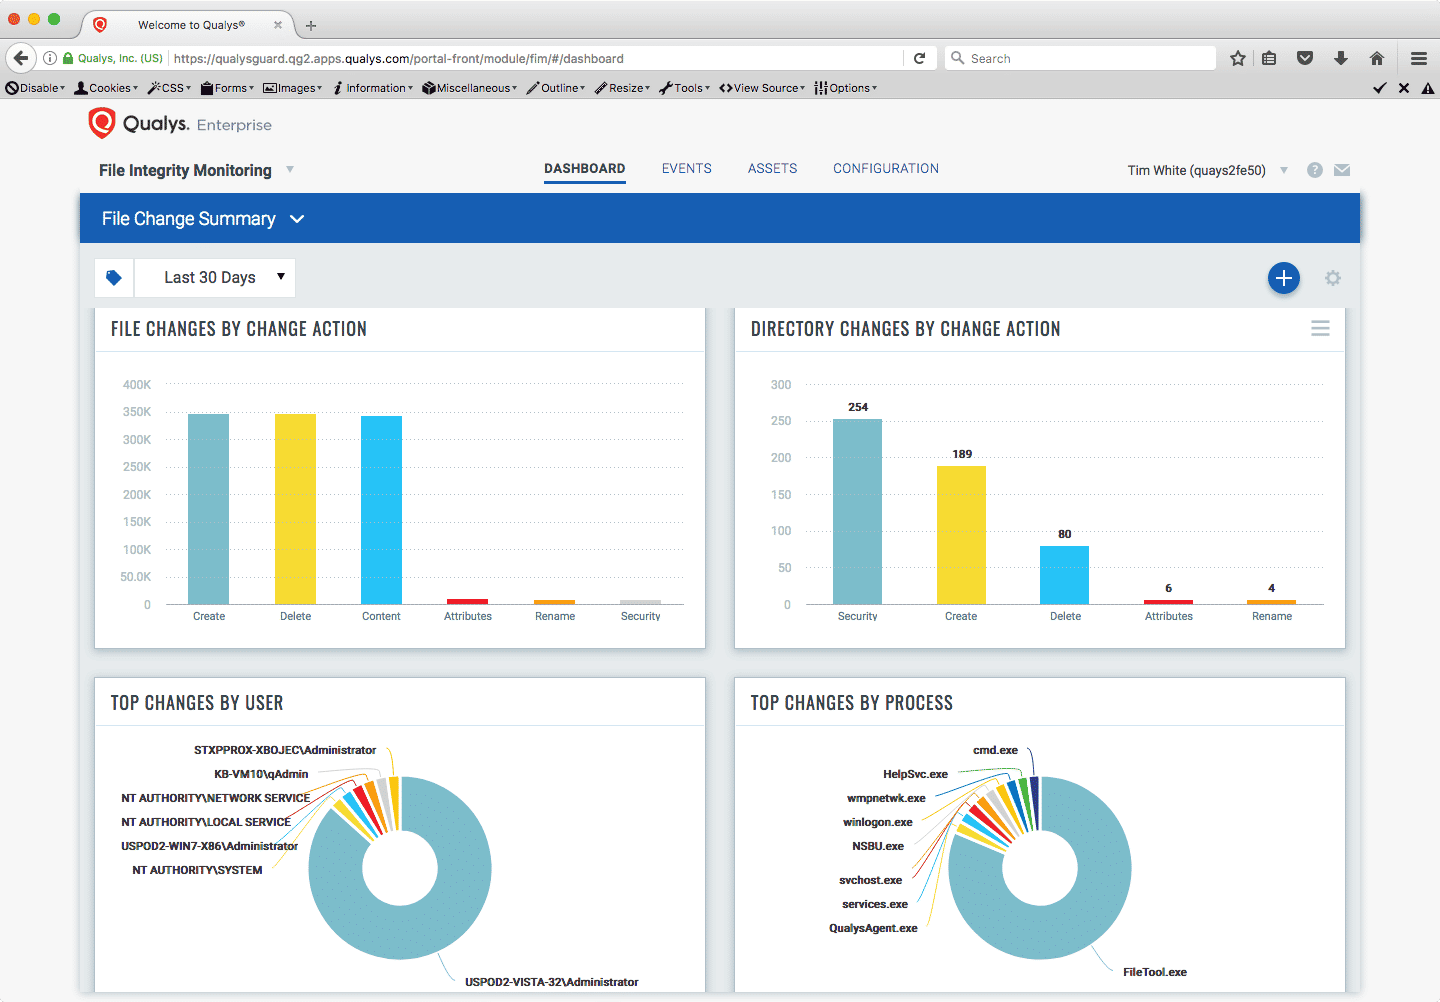Click web developer toolbar checkmark icon
Image resolution: width=1440 pixels, height=1002 pixels.
(1380, 88)
